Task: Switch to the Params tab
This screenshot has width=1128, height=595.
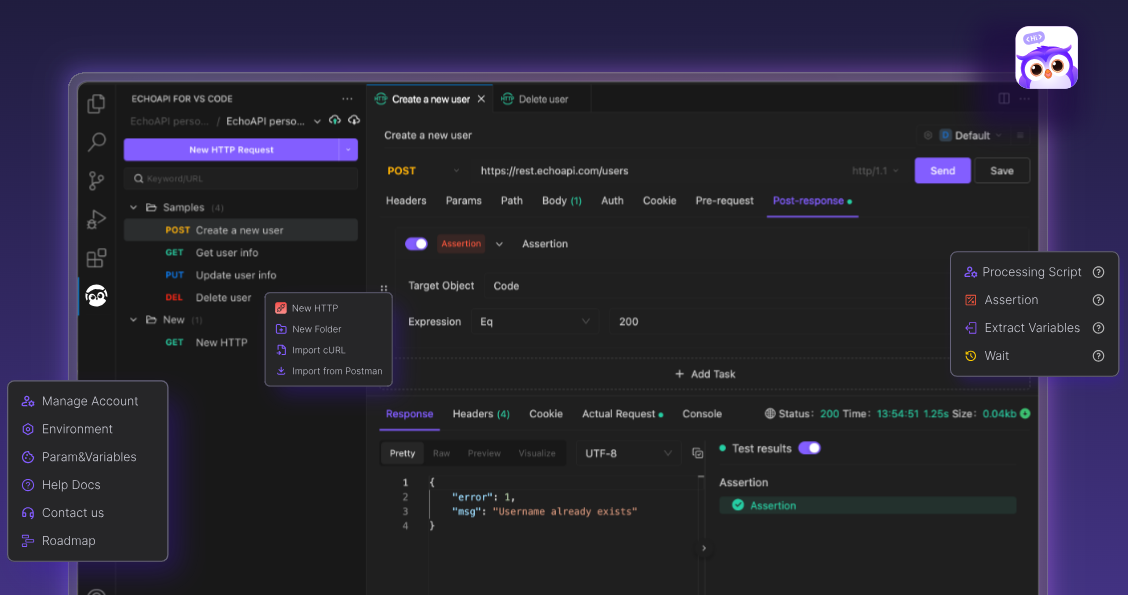Action: coord(463,201)
